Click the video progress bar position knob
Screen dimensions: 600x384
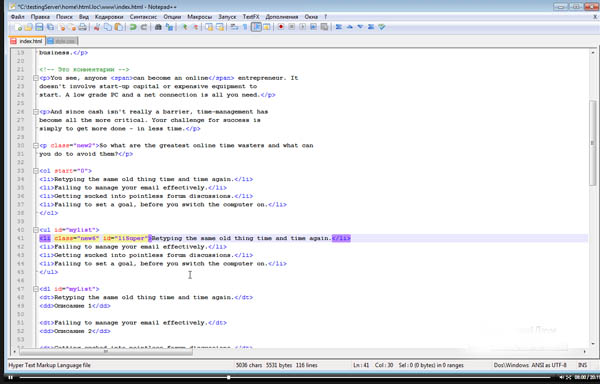pos(228,377)
